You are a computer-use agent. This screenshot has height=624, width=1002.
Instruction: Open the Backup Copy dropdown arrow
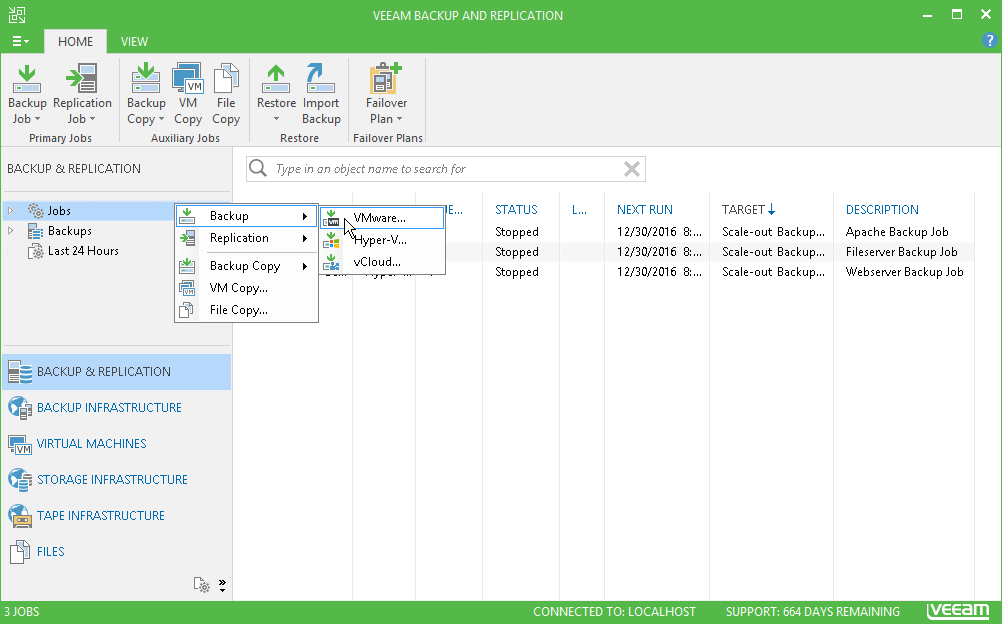[161, 120]
